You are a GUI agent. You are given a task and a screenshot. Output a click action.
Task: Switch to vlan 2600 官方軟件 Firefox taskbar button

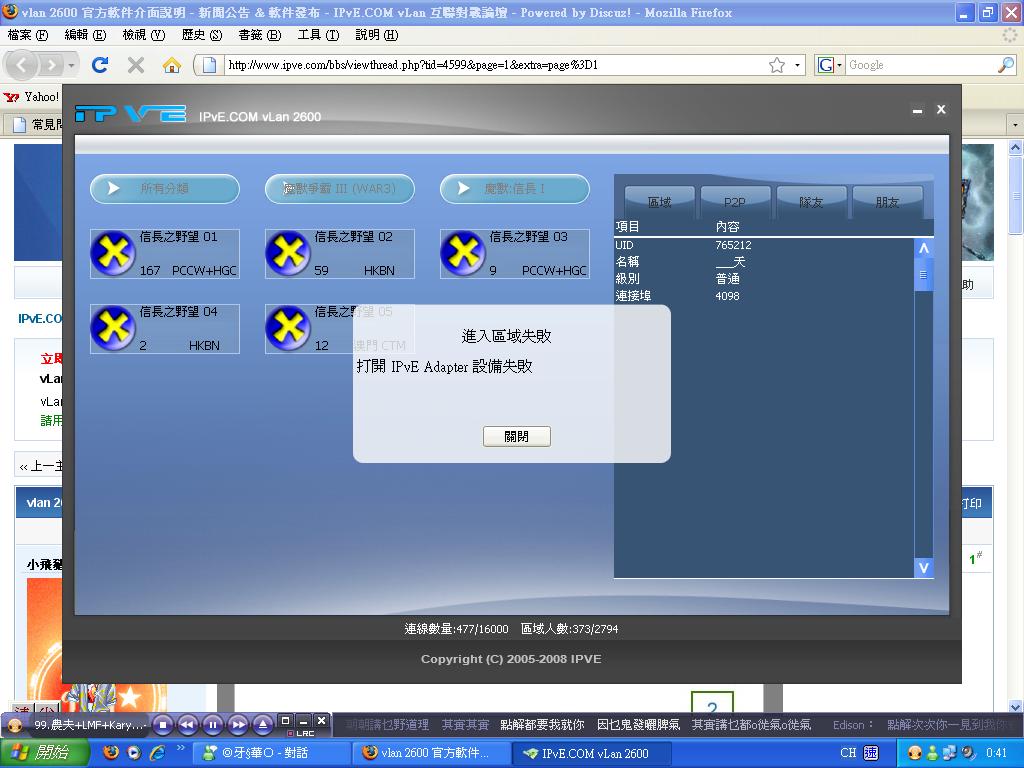coord(431,753)
